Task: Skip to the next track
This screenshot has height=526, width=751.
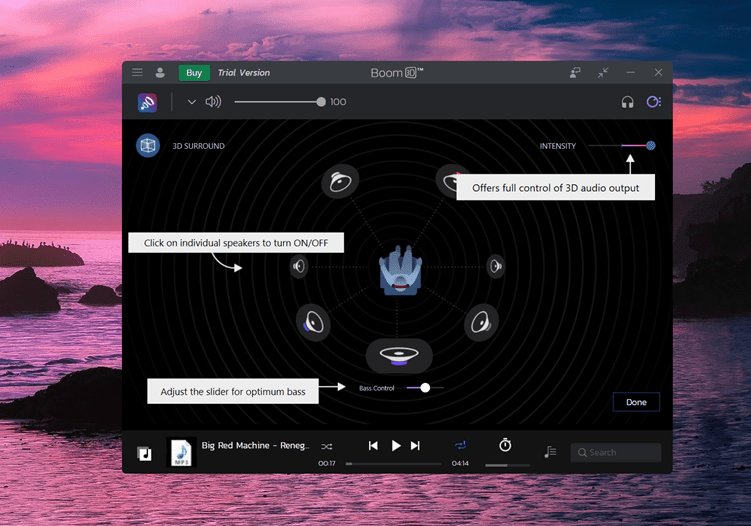Action: point(415,446)
